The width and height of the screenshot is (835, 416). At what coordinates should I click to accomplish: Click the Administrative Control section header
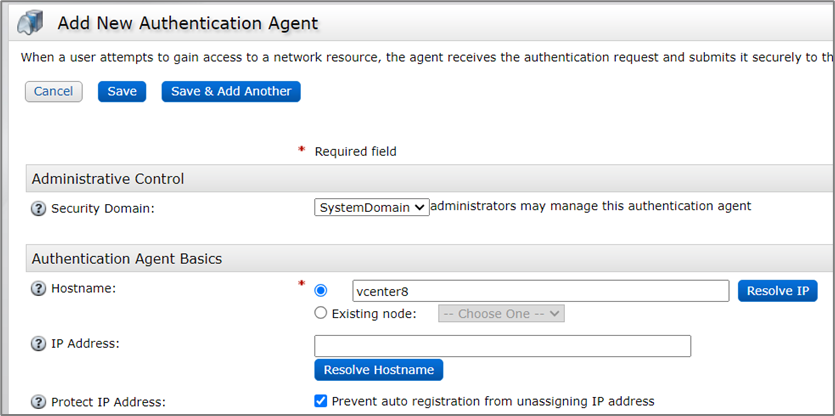108,179
